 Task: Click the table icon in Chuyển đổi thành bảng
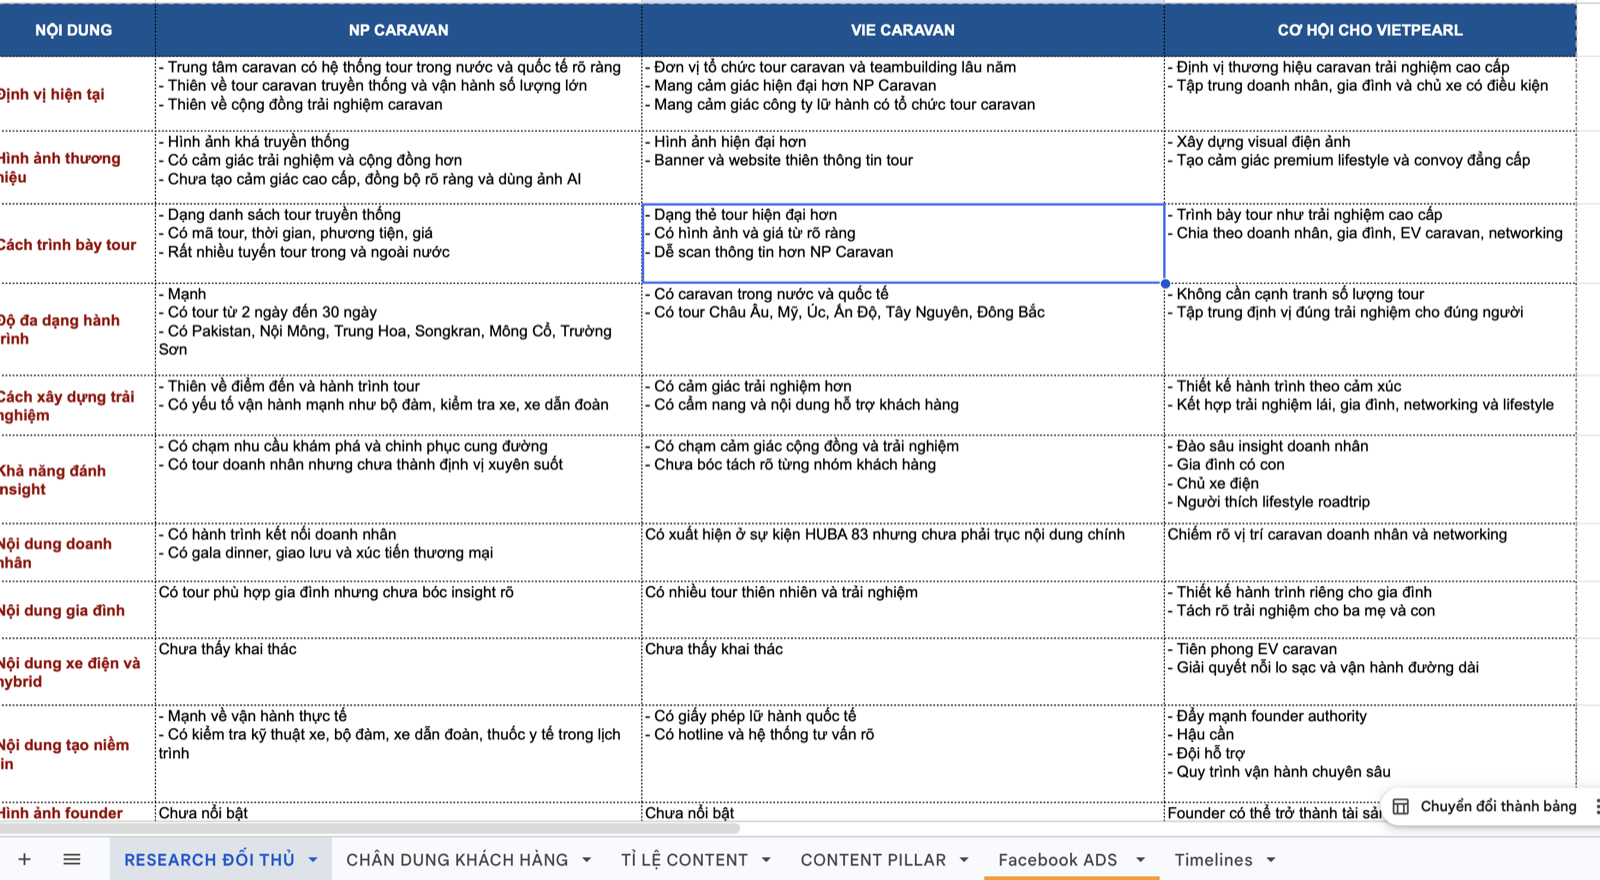(x=1401, y=806)
